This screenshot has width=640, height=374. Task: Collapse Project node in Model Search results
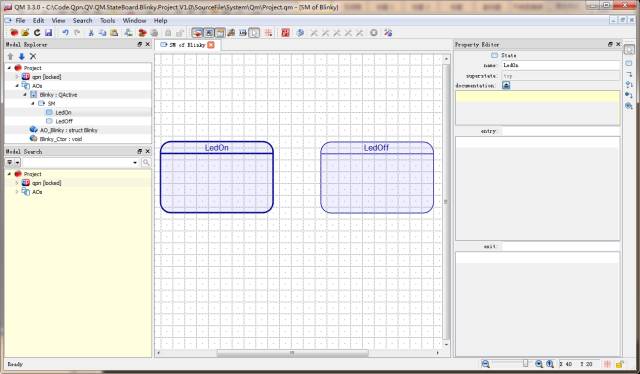[x=9, y=174]
